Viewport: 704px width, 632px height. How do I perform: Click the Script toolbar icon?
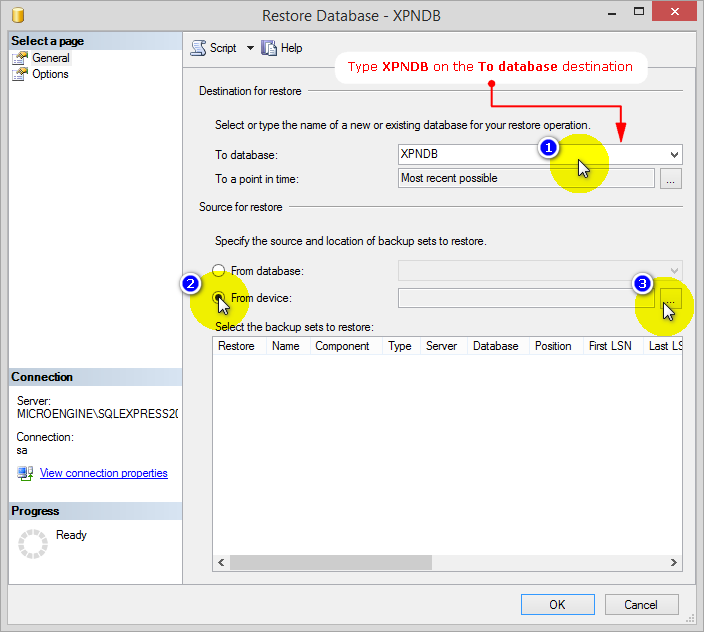198,48
